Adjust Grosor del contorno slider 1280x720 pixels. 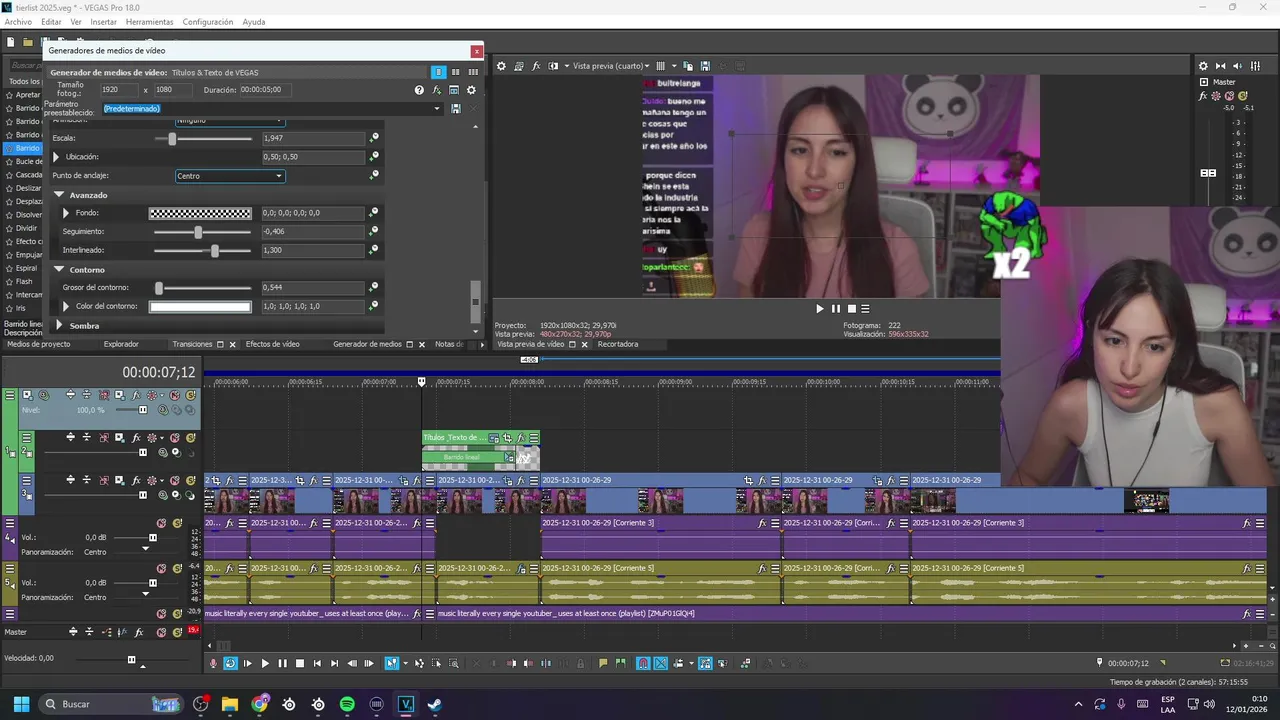point(159,288)
